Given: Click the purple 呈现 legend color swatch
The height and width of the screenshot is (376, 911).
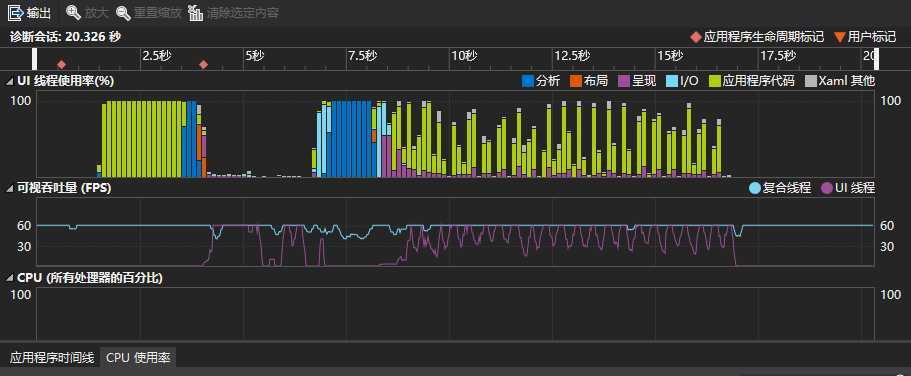Looking at the screenshot, I should [x=624, y=81].
